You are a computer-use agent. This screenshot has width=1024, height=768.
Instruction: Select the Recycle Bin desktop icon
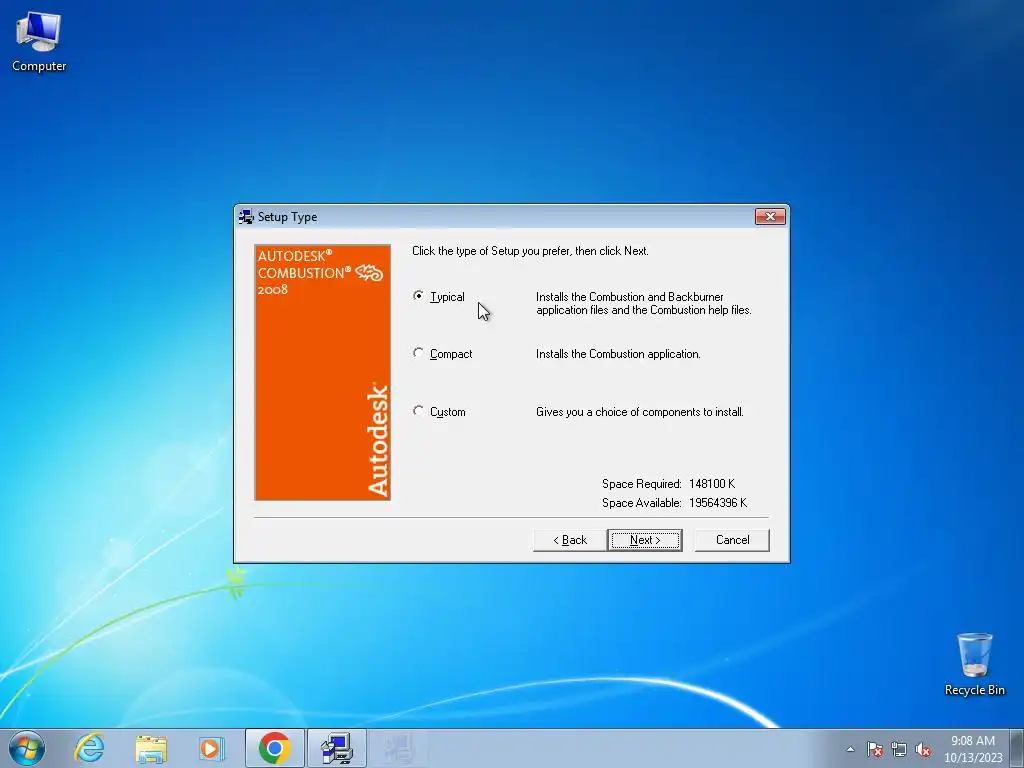click(x=974, y=664)
